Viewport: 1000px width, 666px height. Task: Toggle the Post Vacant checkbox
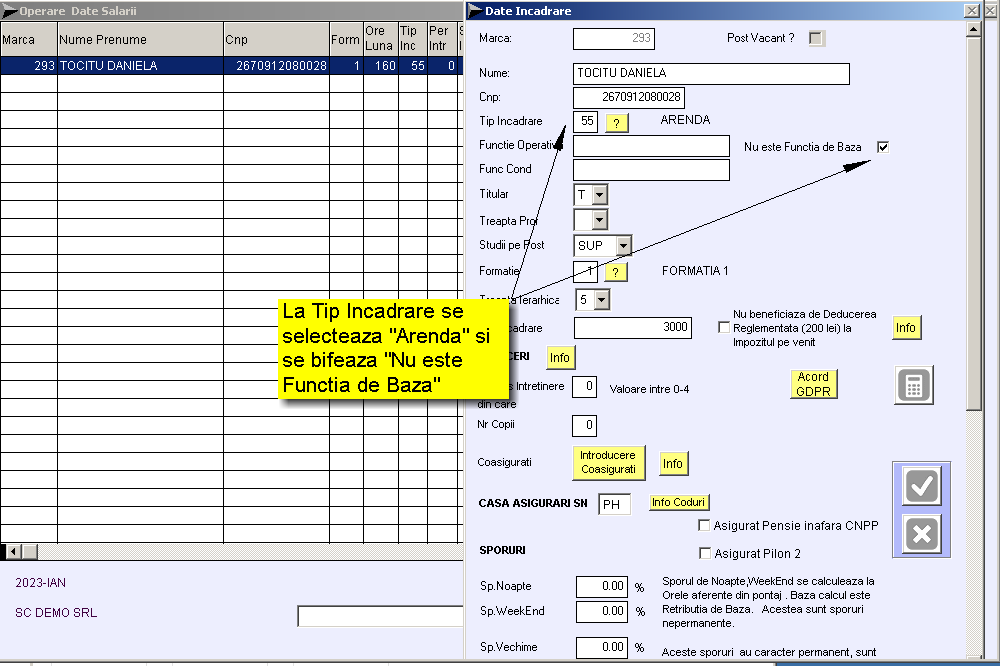816,39
